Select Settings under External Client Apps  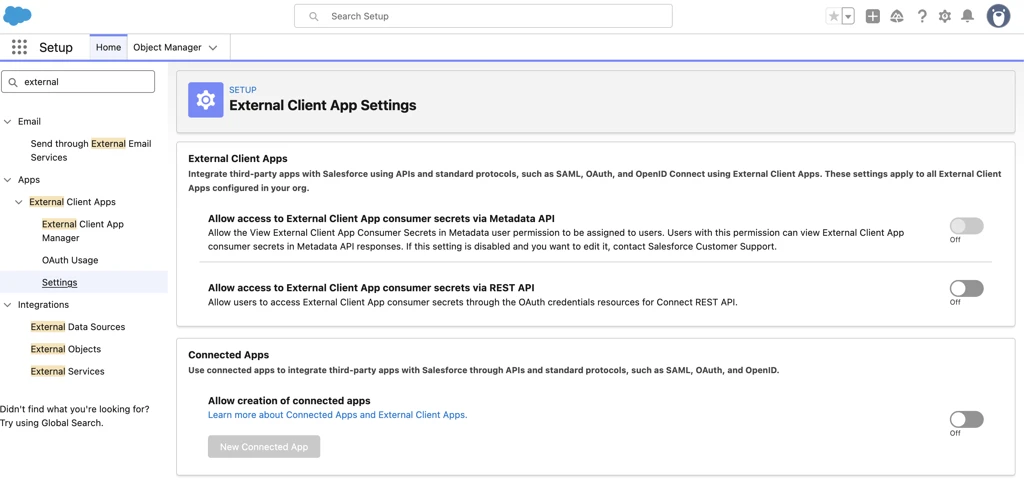point(59,282)
